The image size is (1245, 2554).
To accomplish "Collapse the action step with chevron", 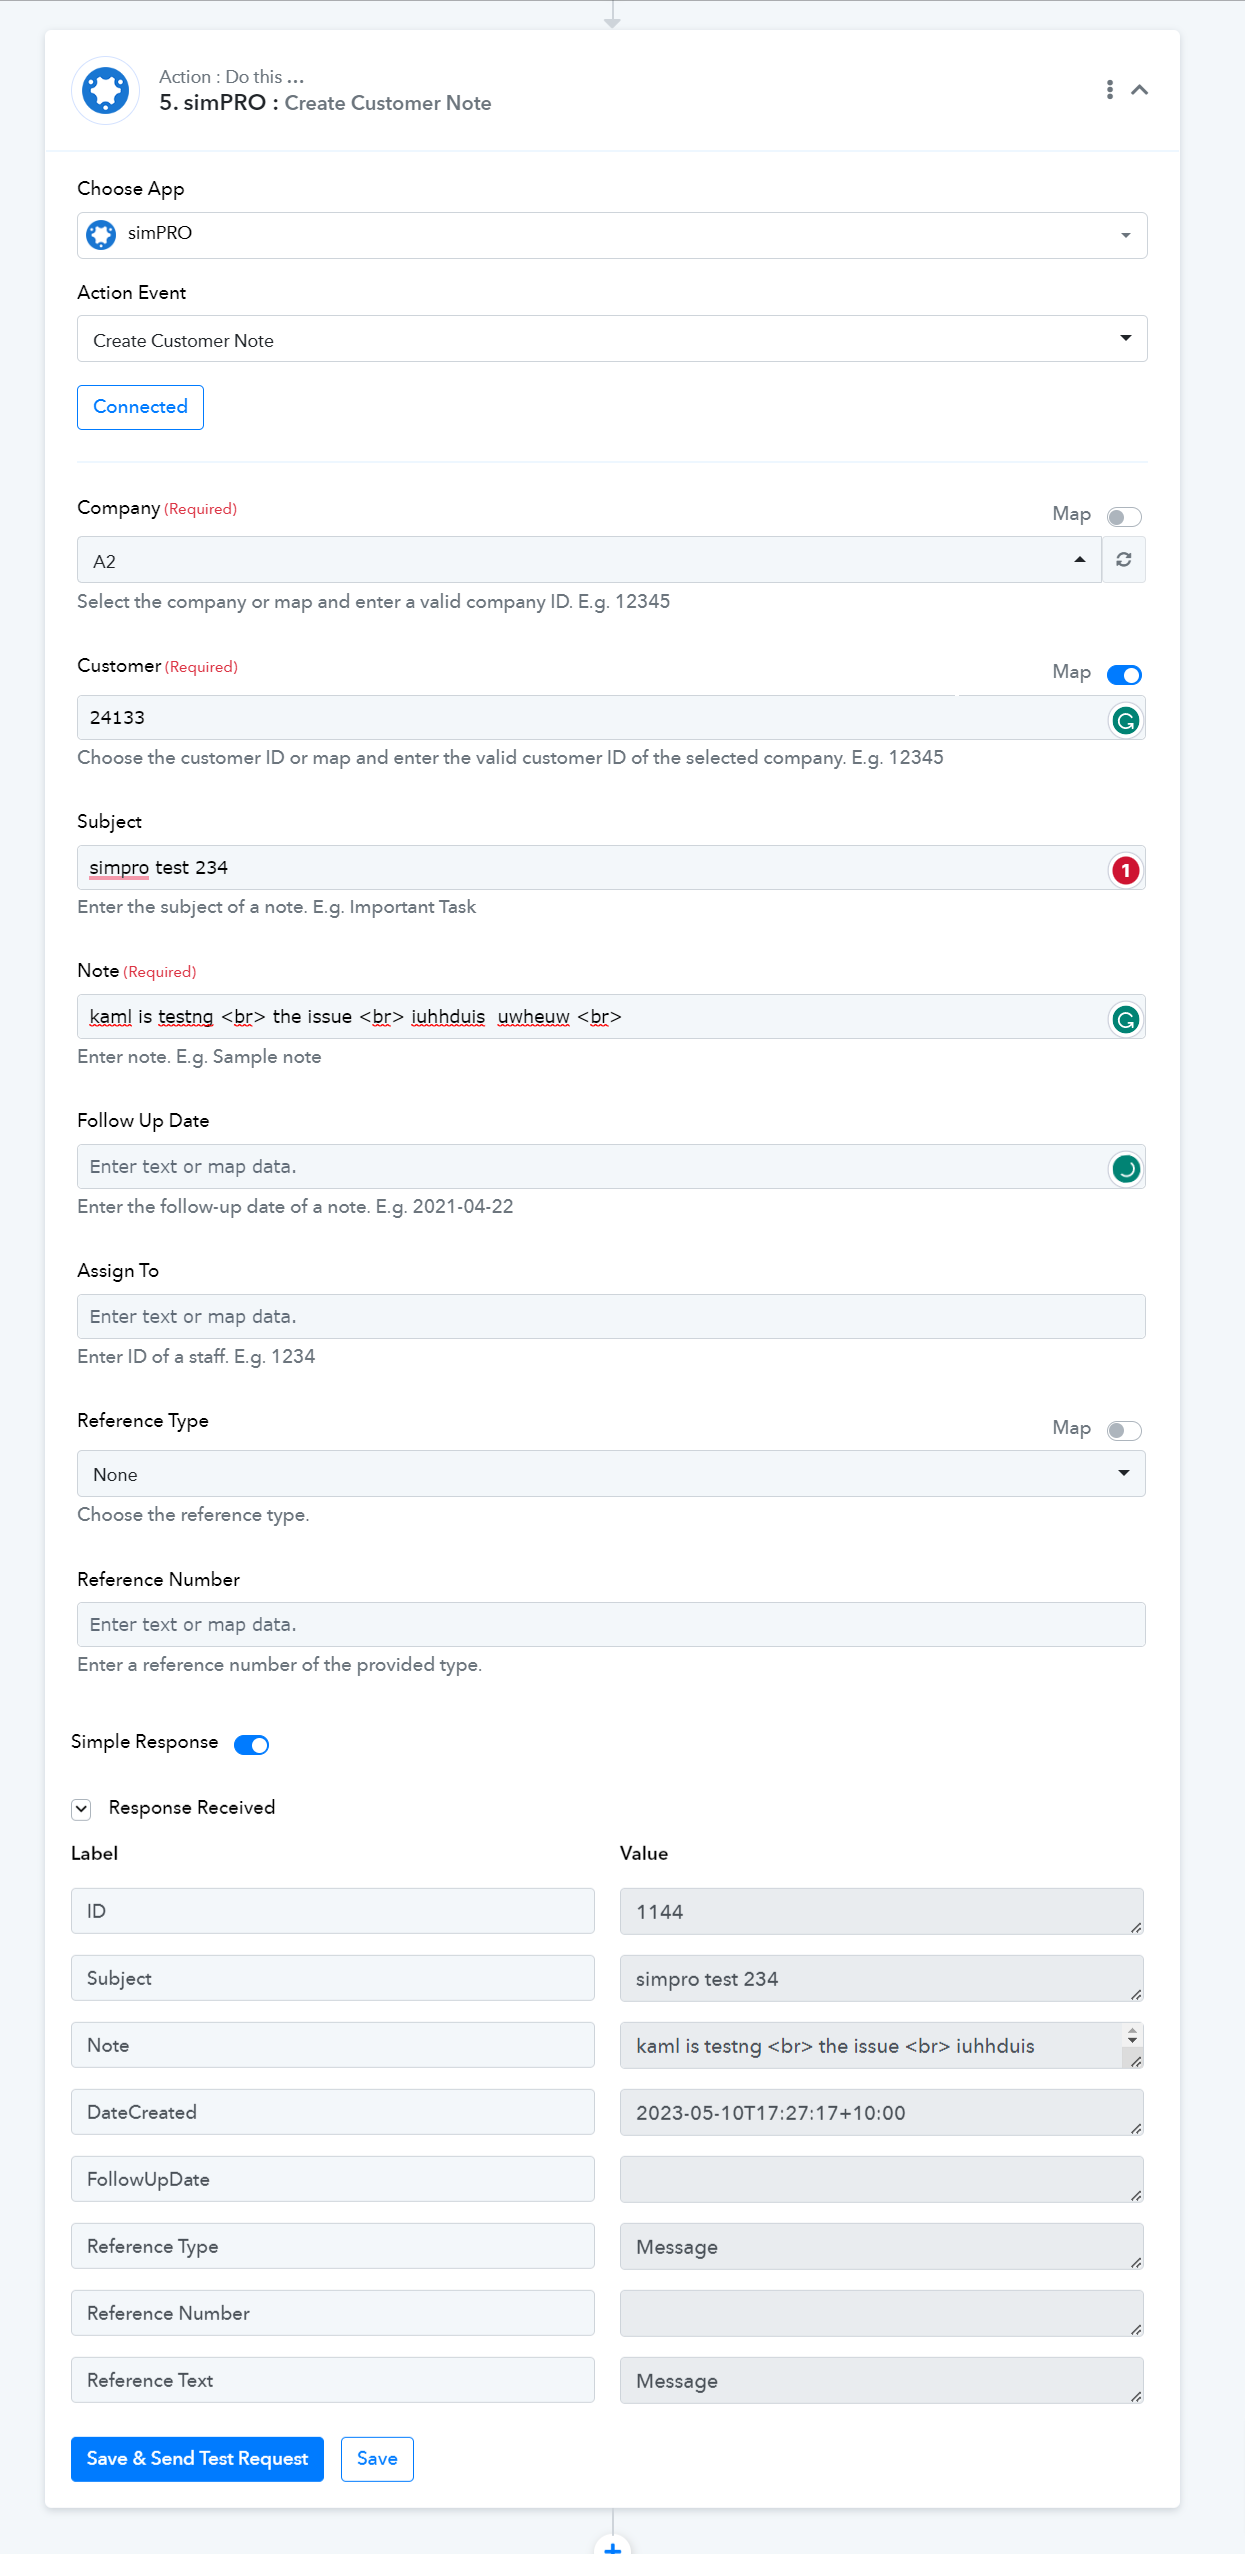I will click(1139, 90).
